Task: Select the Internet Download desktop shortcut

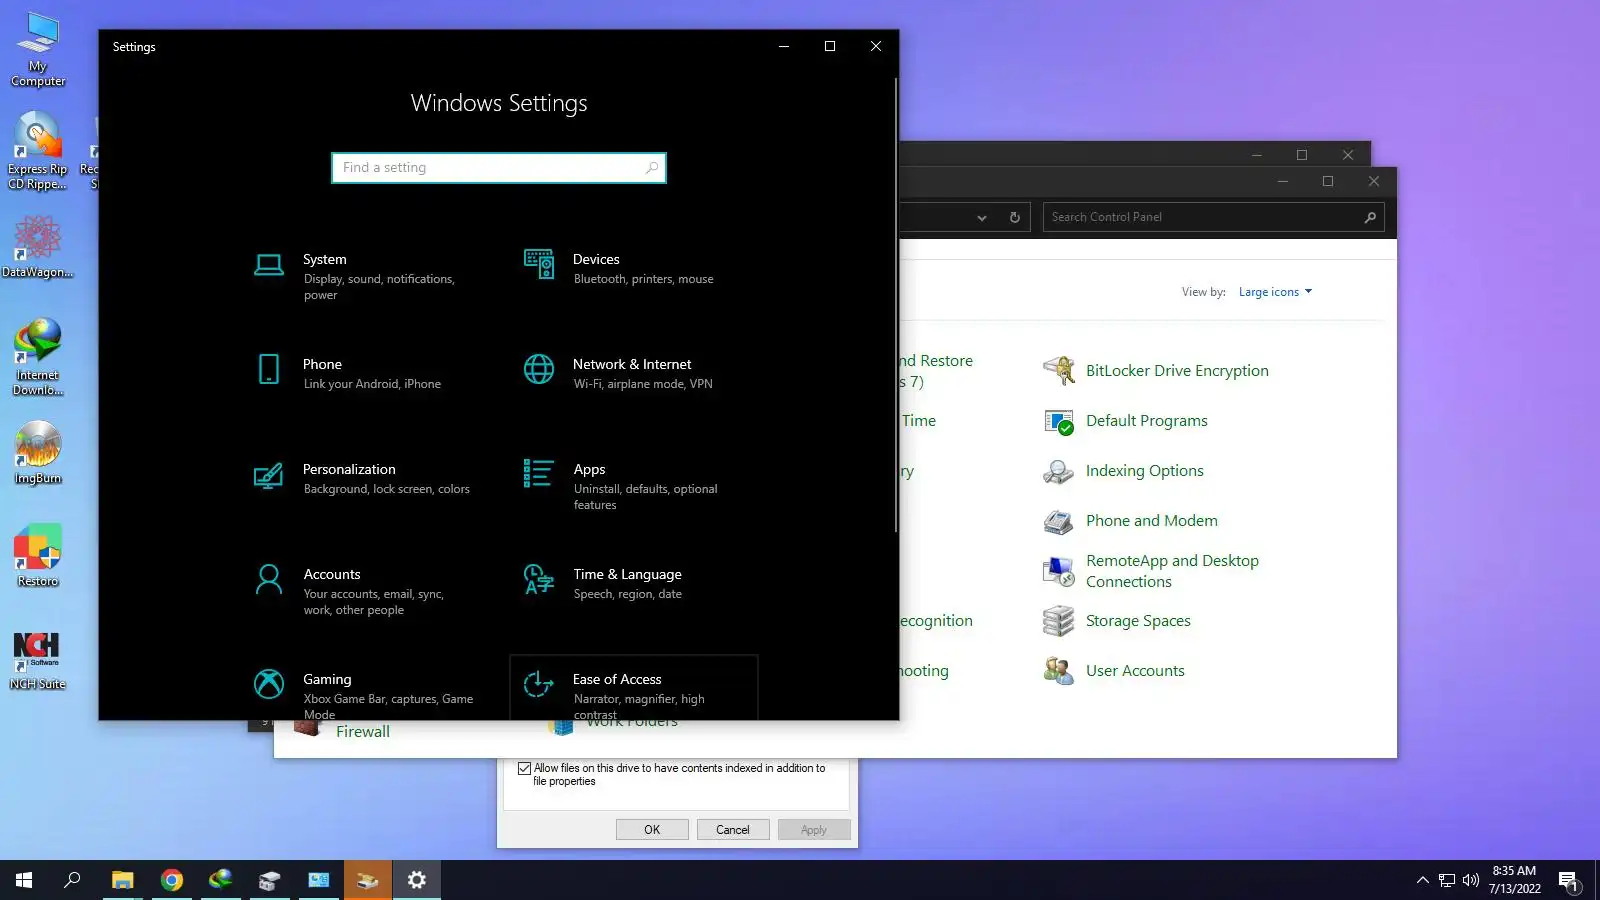Action: 38,357
